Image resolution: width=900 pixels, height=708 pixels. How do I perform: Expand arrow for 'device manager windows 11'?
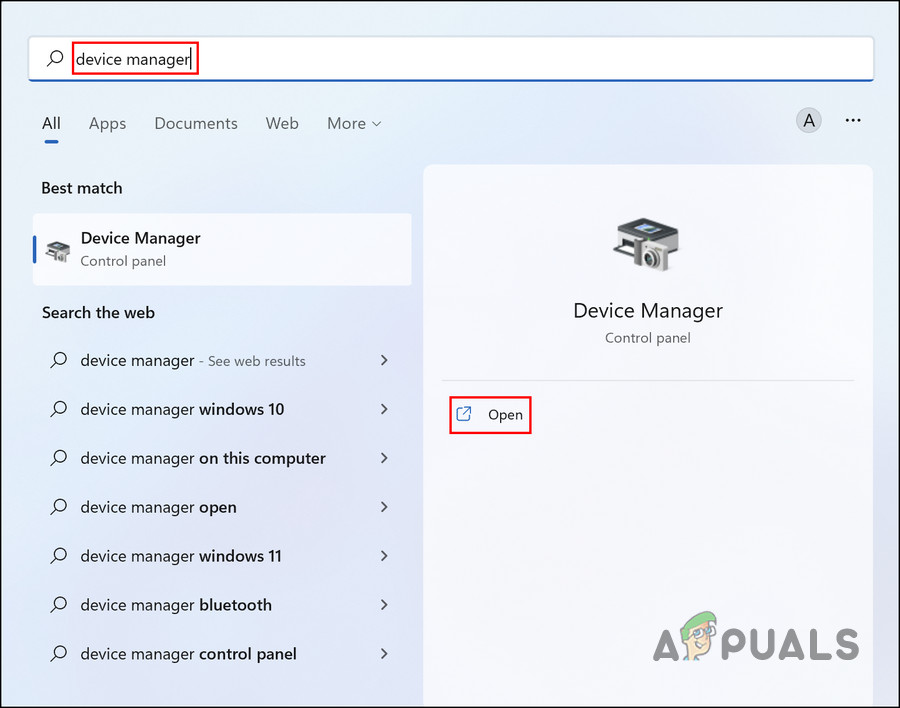click(384, 556)
